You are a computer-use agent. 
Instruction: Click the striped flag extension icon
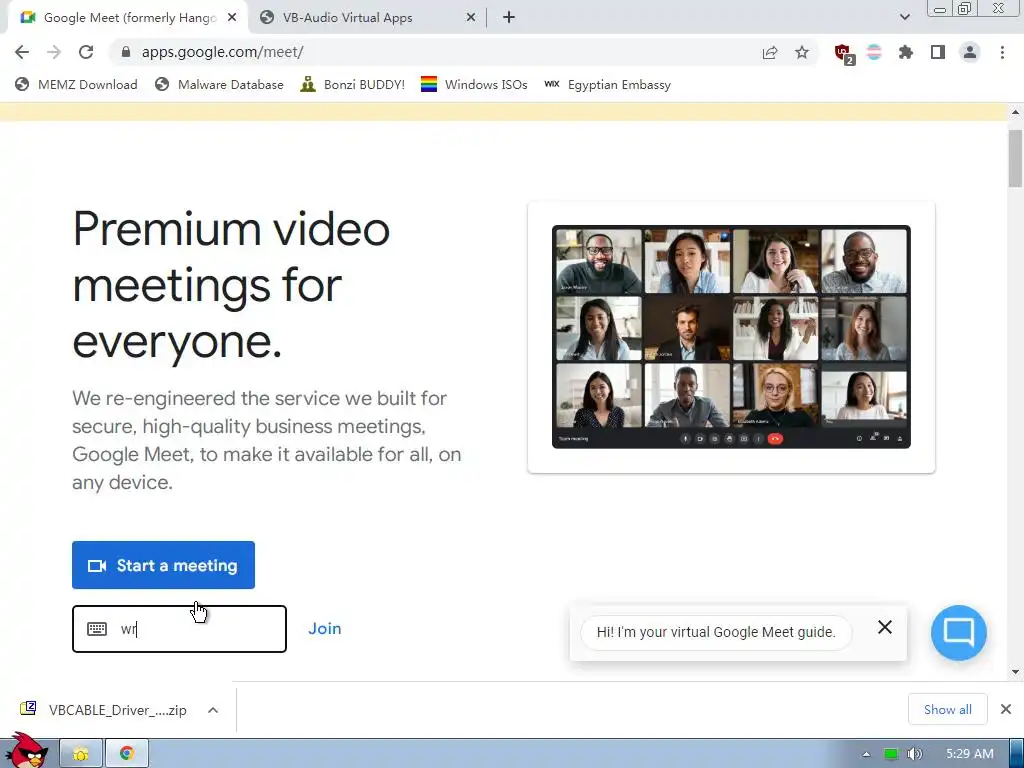point(874,52)
